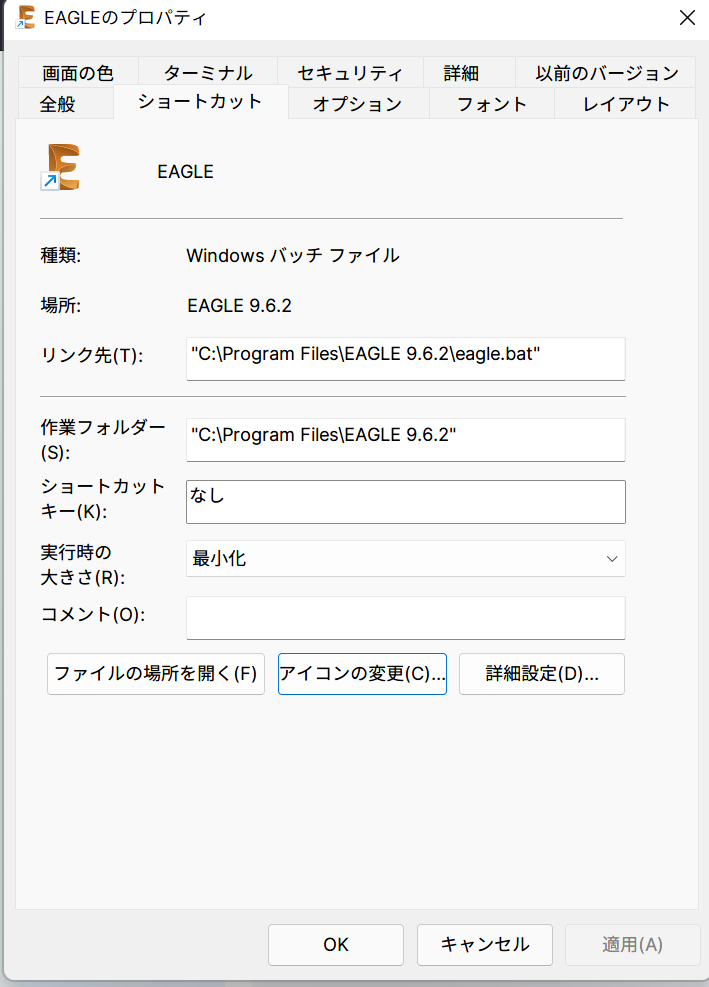The image size is (709, 987).
Task: Click the EAGLE application icon in the dialog
Action: pos(60,164)
